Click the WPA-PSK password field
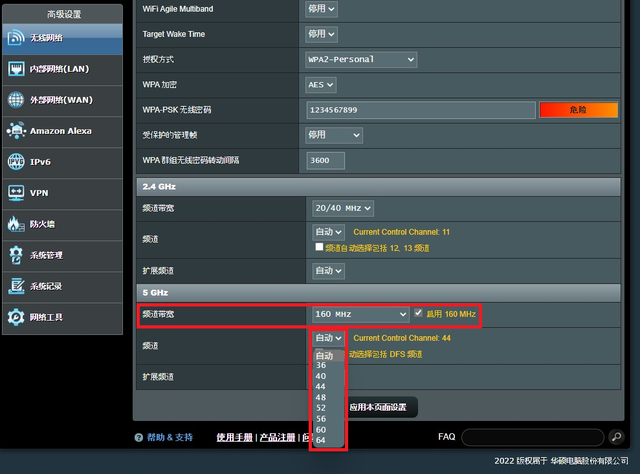640x474 pixels. [x=421, y=110]
